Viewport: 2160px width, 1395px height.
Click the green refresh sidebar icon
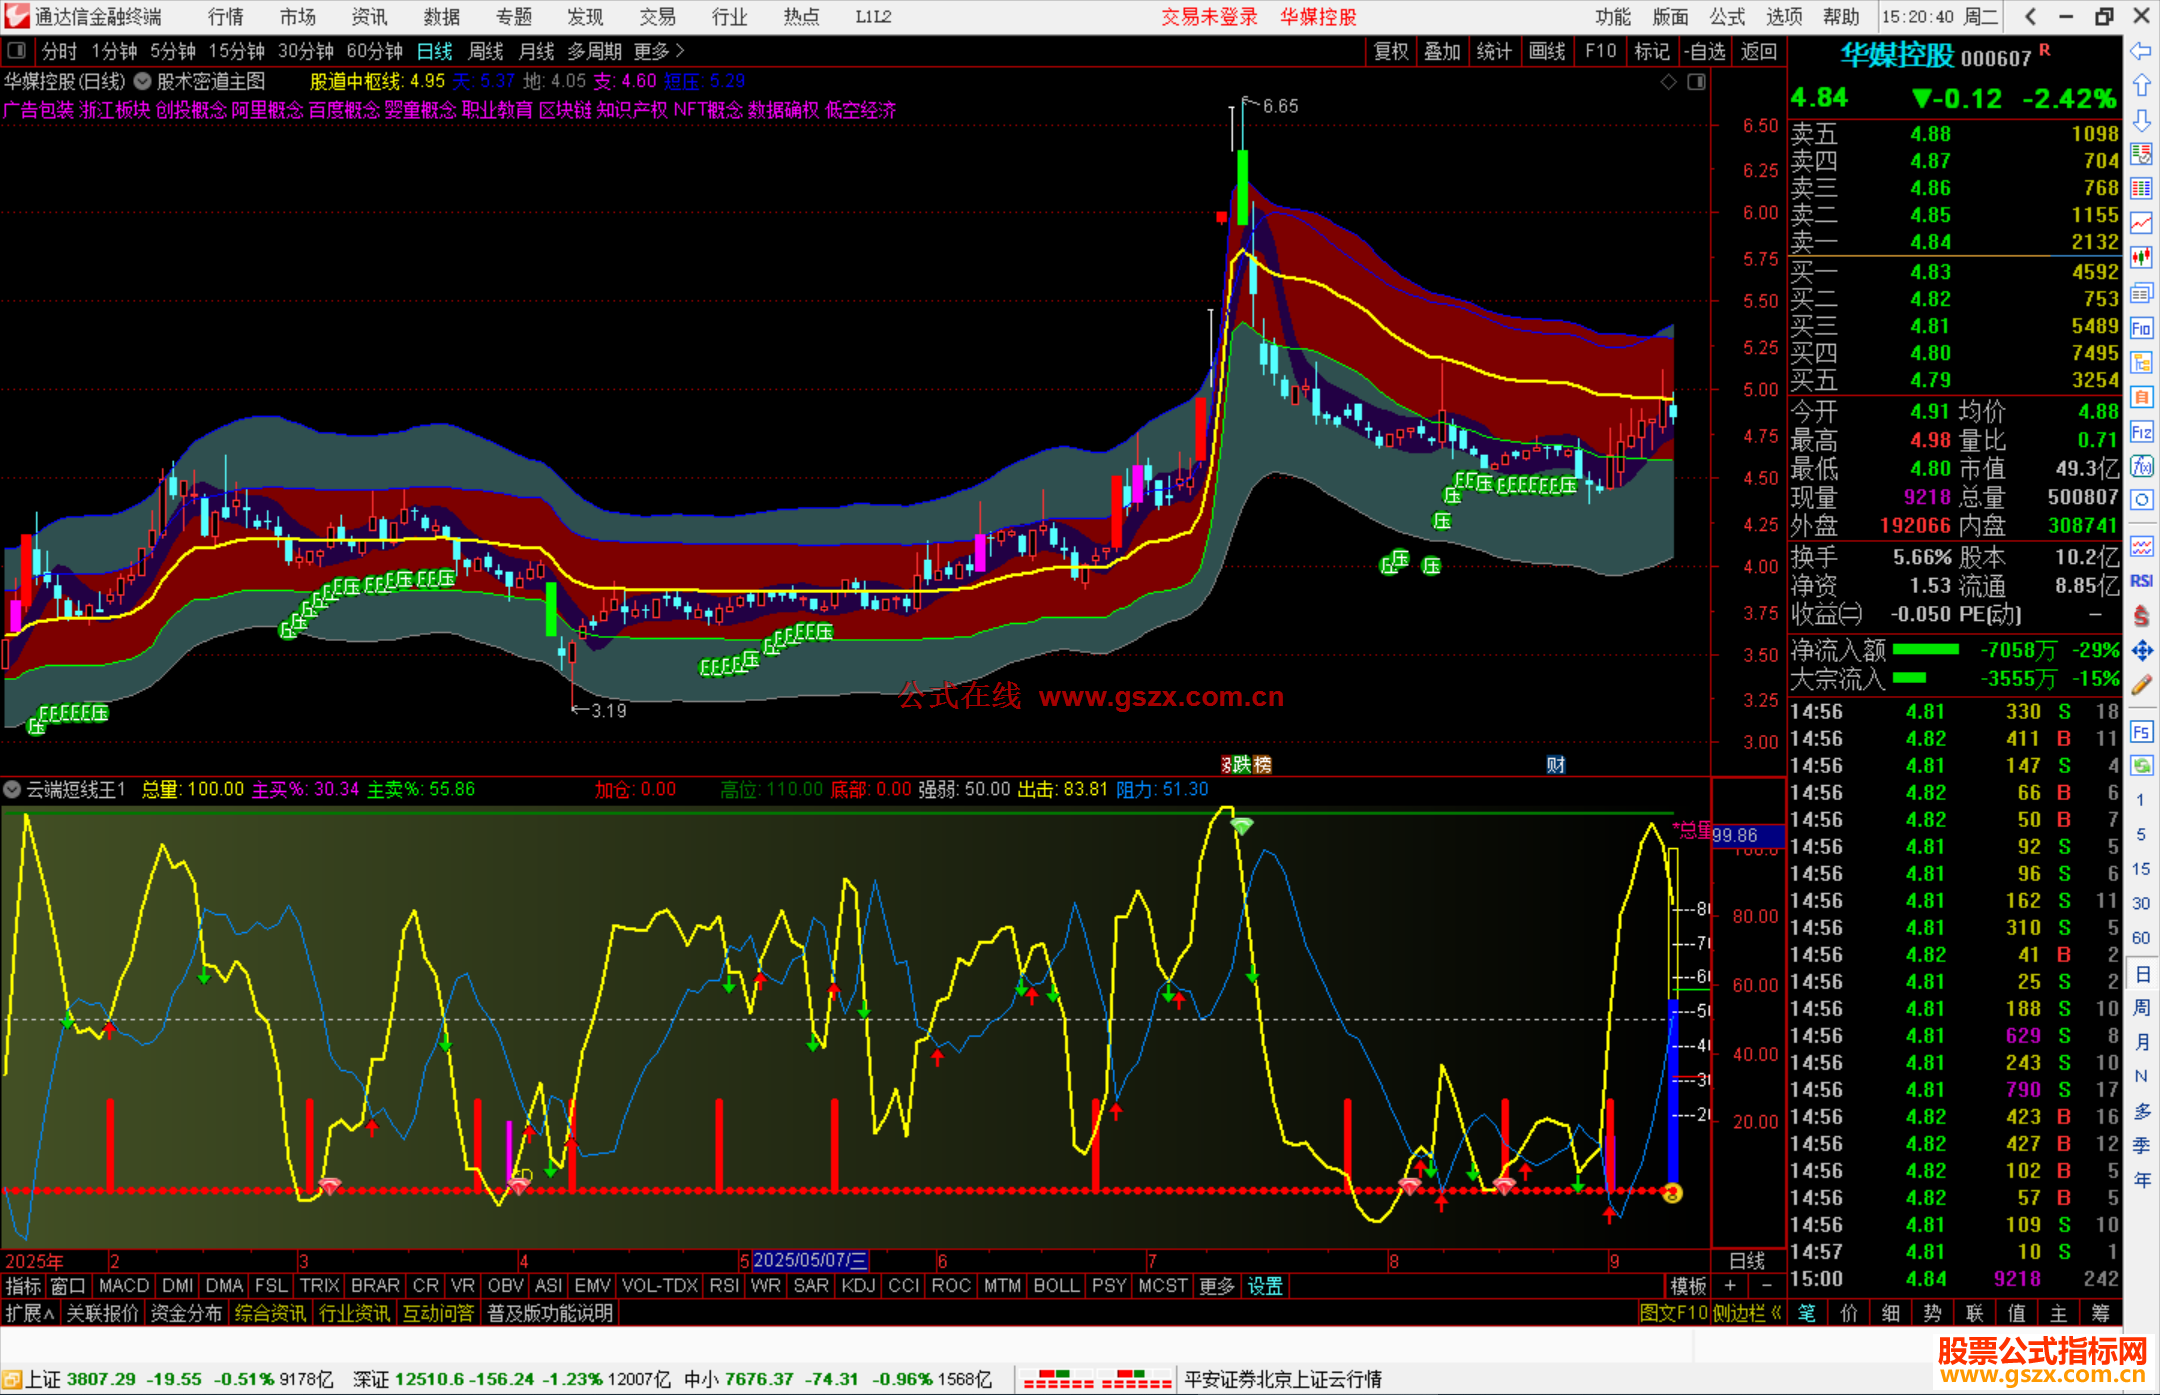(2141, 766)
